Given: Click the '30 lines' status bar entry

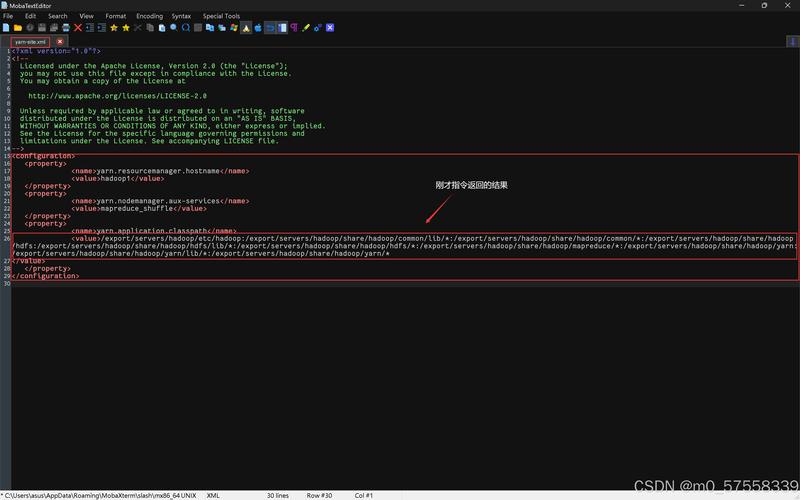Looking at the screenshot, I should 278,495.
